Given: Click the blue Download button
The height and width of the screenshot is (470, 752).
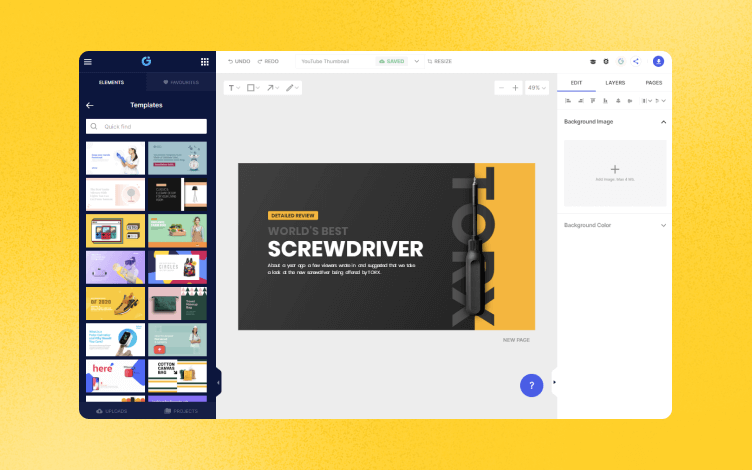Looking at the screenshot, I should [658, 61].
